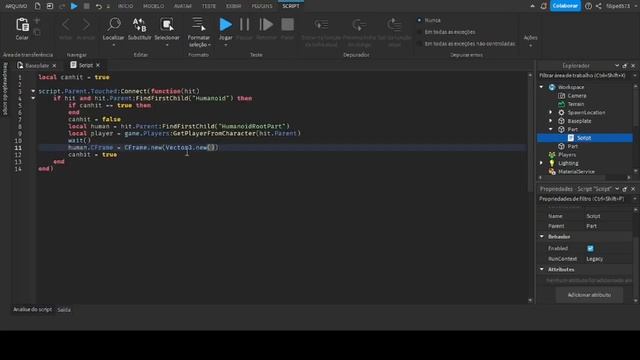640x360 pixels.
Task: Click the small blue play icon in quick access bar
Action: (x=74, y=6)
